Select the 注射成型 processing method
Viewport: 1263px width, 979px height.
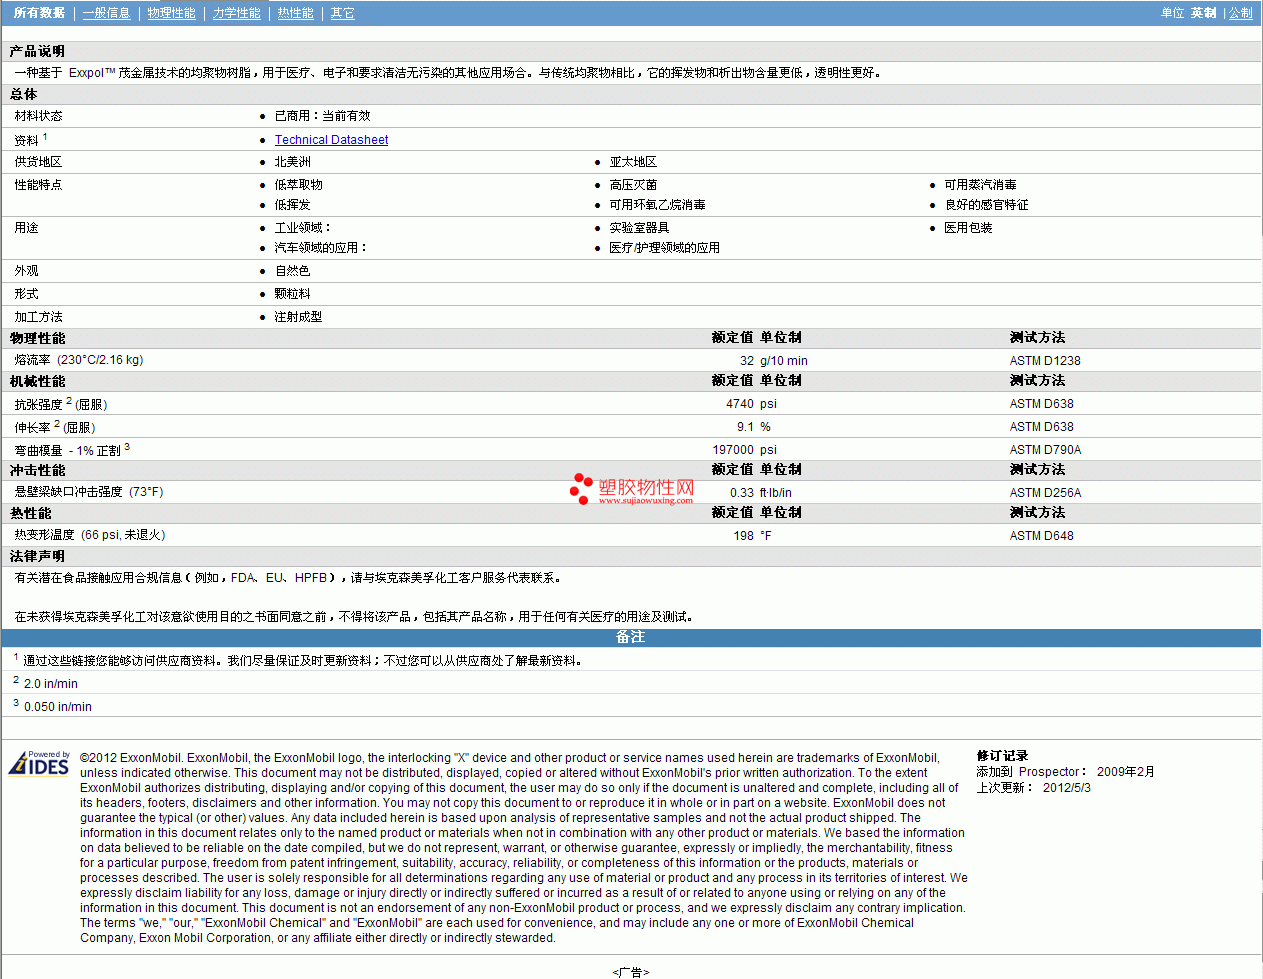click(298, 317)
